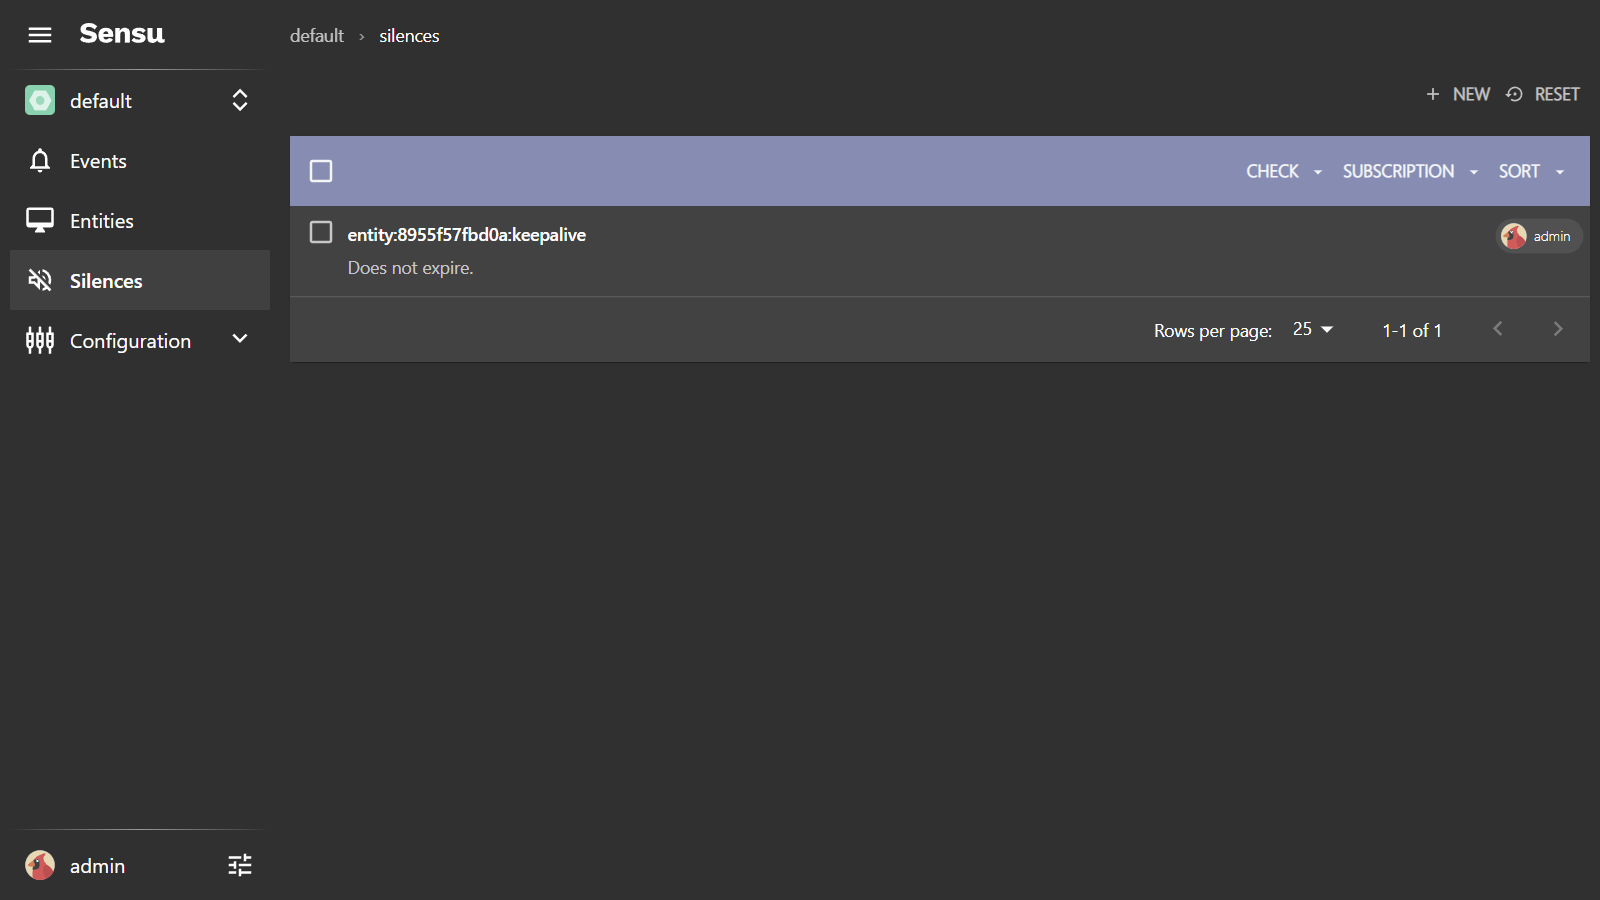Open the hamburger menu icon
1600x900 pixels.
click(40, 35)
